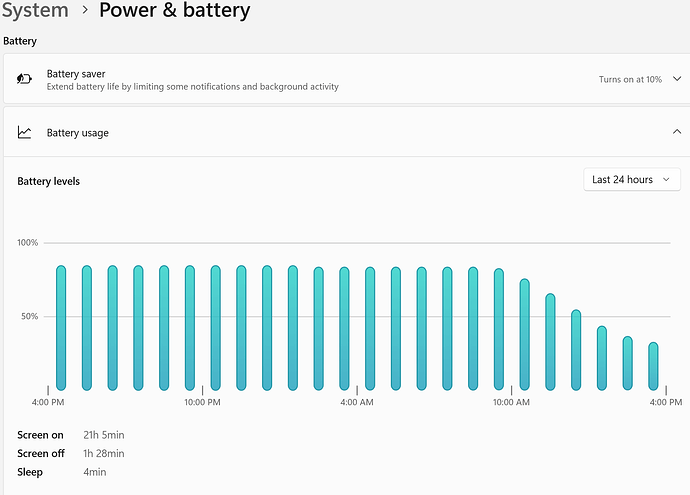Click the Battery usage header label
This screenshot has height=495, width=690.
(x=77, y=132)
